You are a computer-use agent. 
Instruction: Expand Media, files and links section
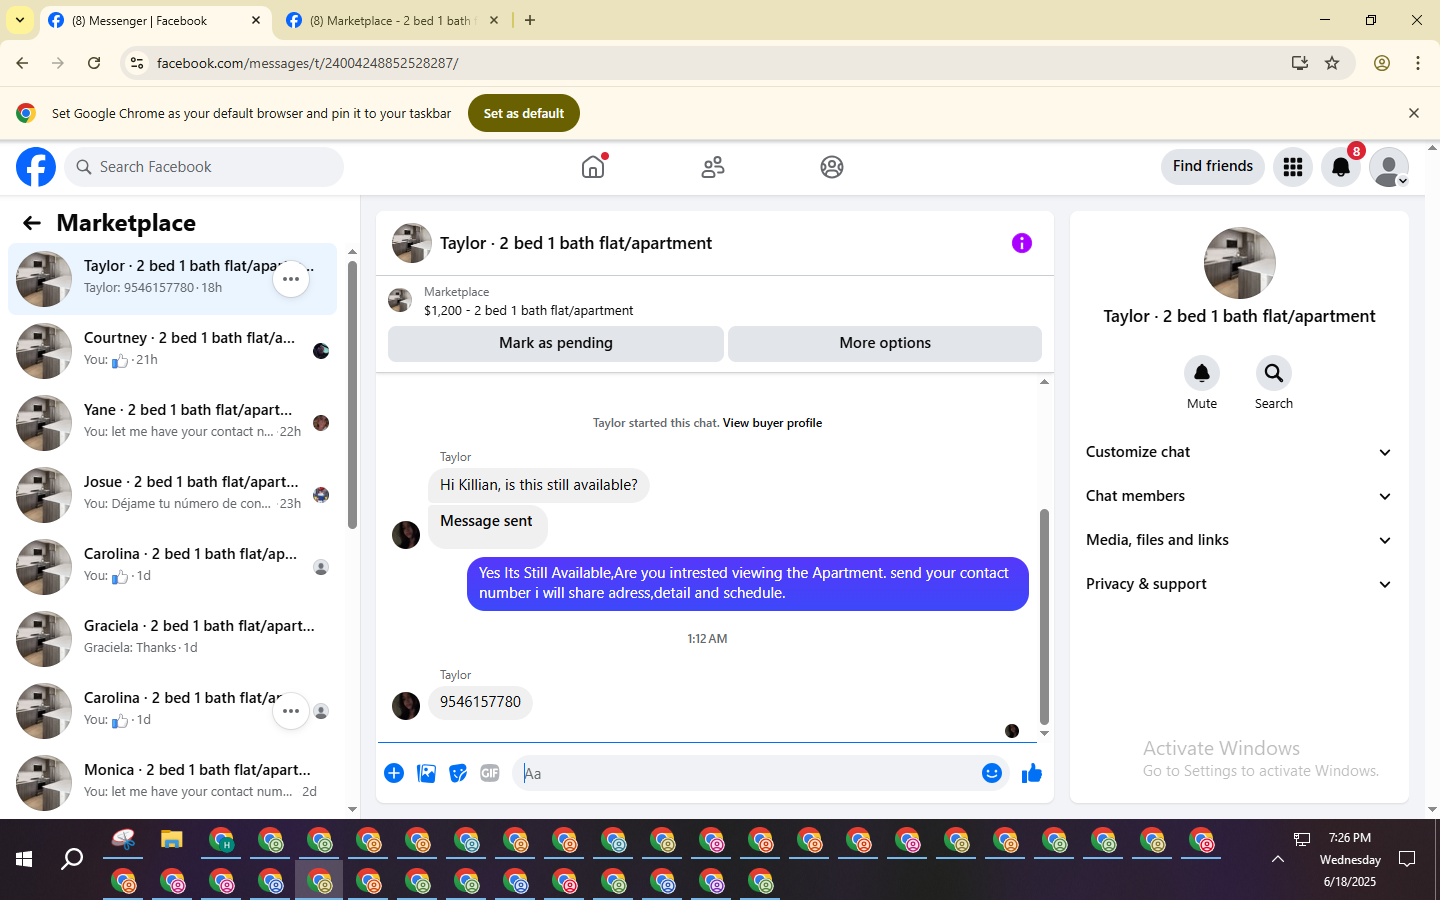(x=1239, y=540)
